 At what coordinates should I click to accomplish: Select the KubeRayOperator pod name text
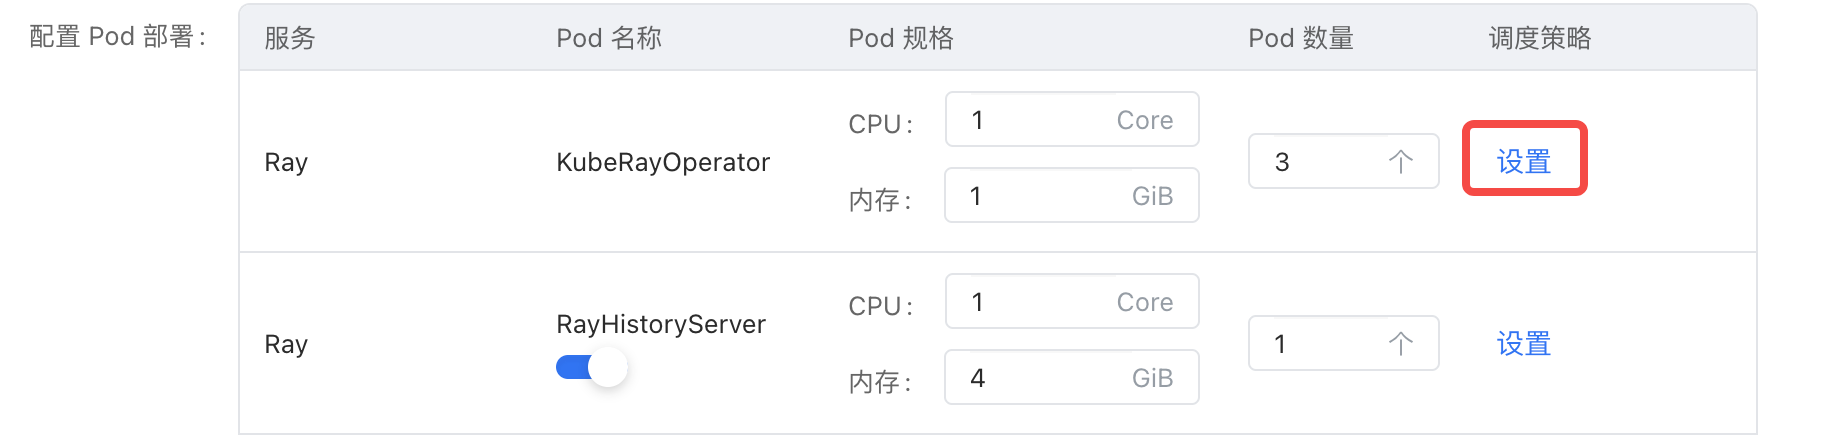(662, 162)
